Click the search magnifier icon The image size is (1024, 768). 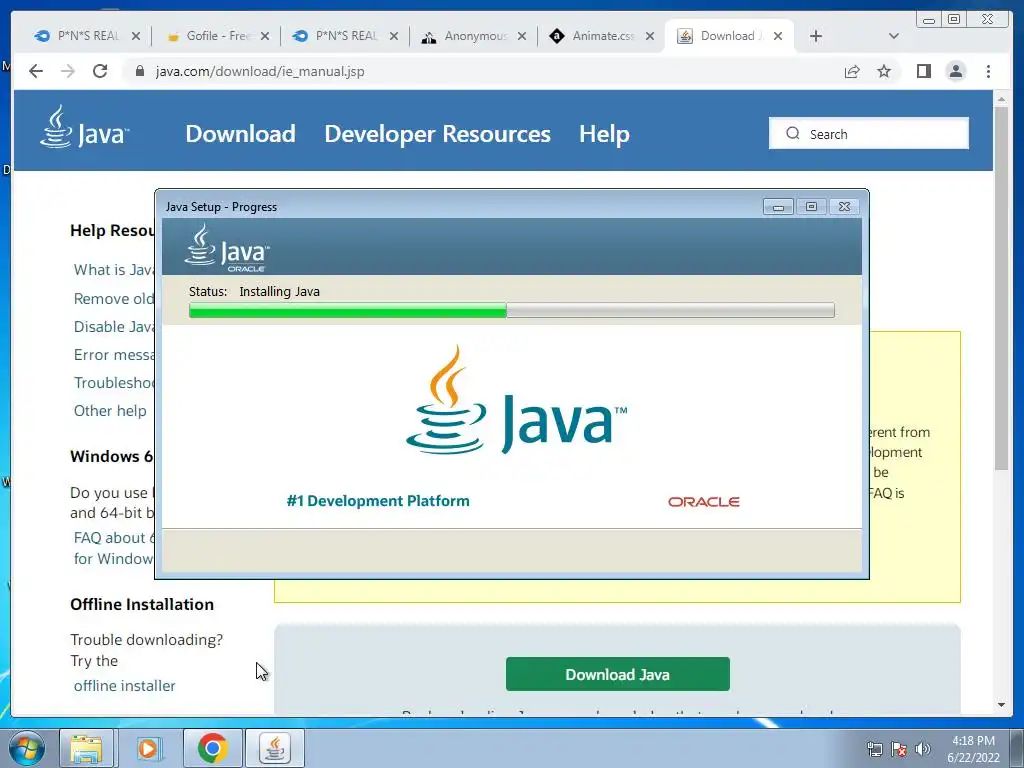(793, 133)
